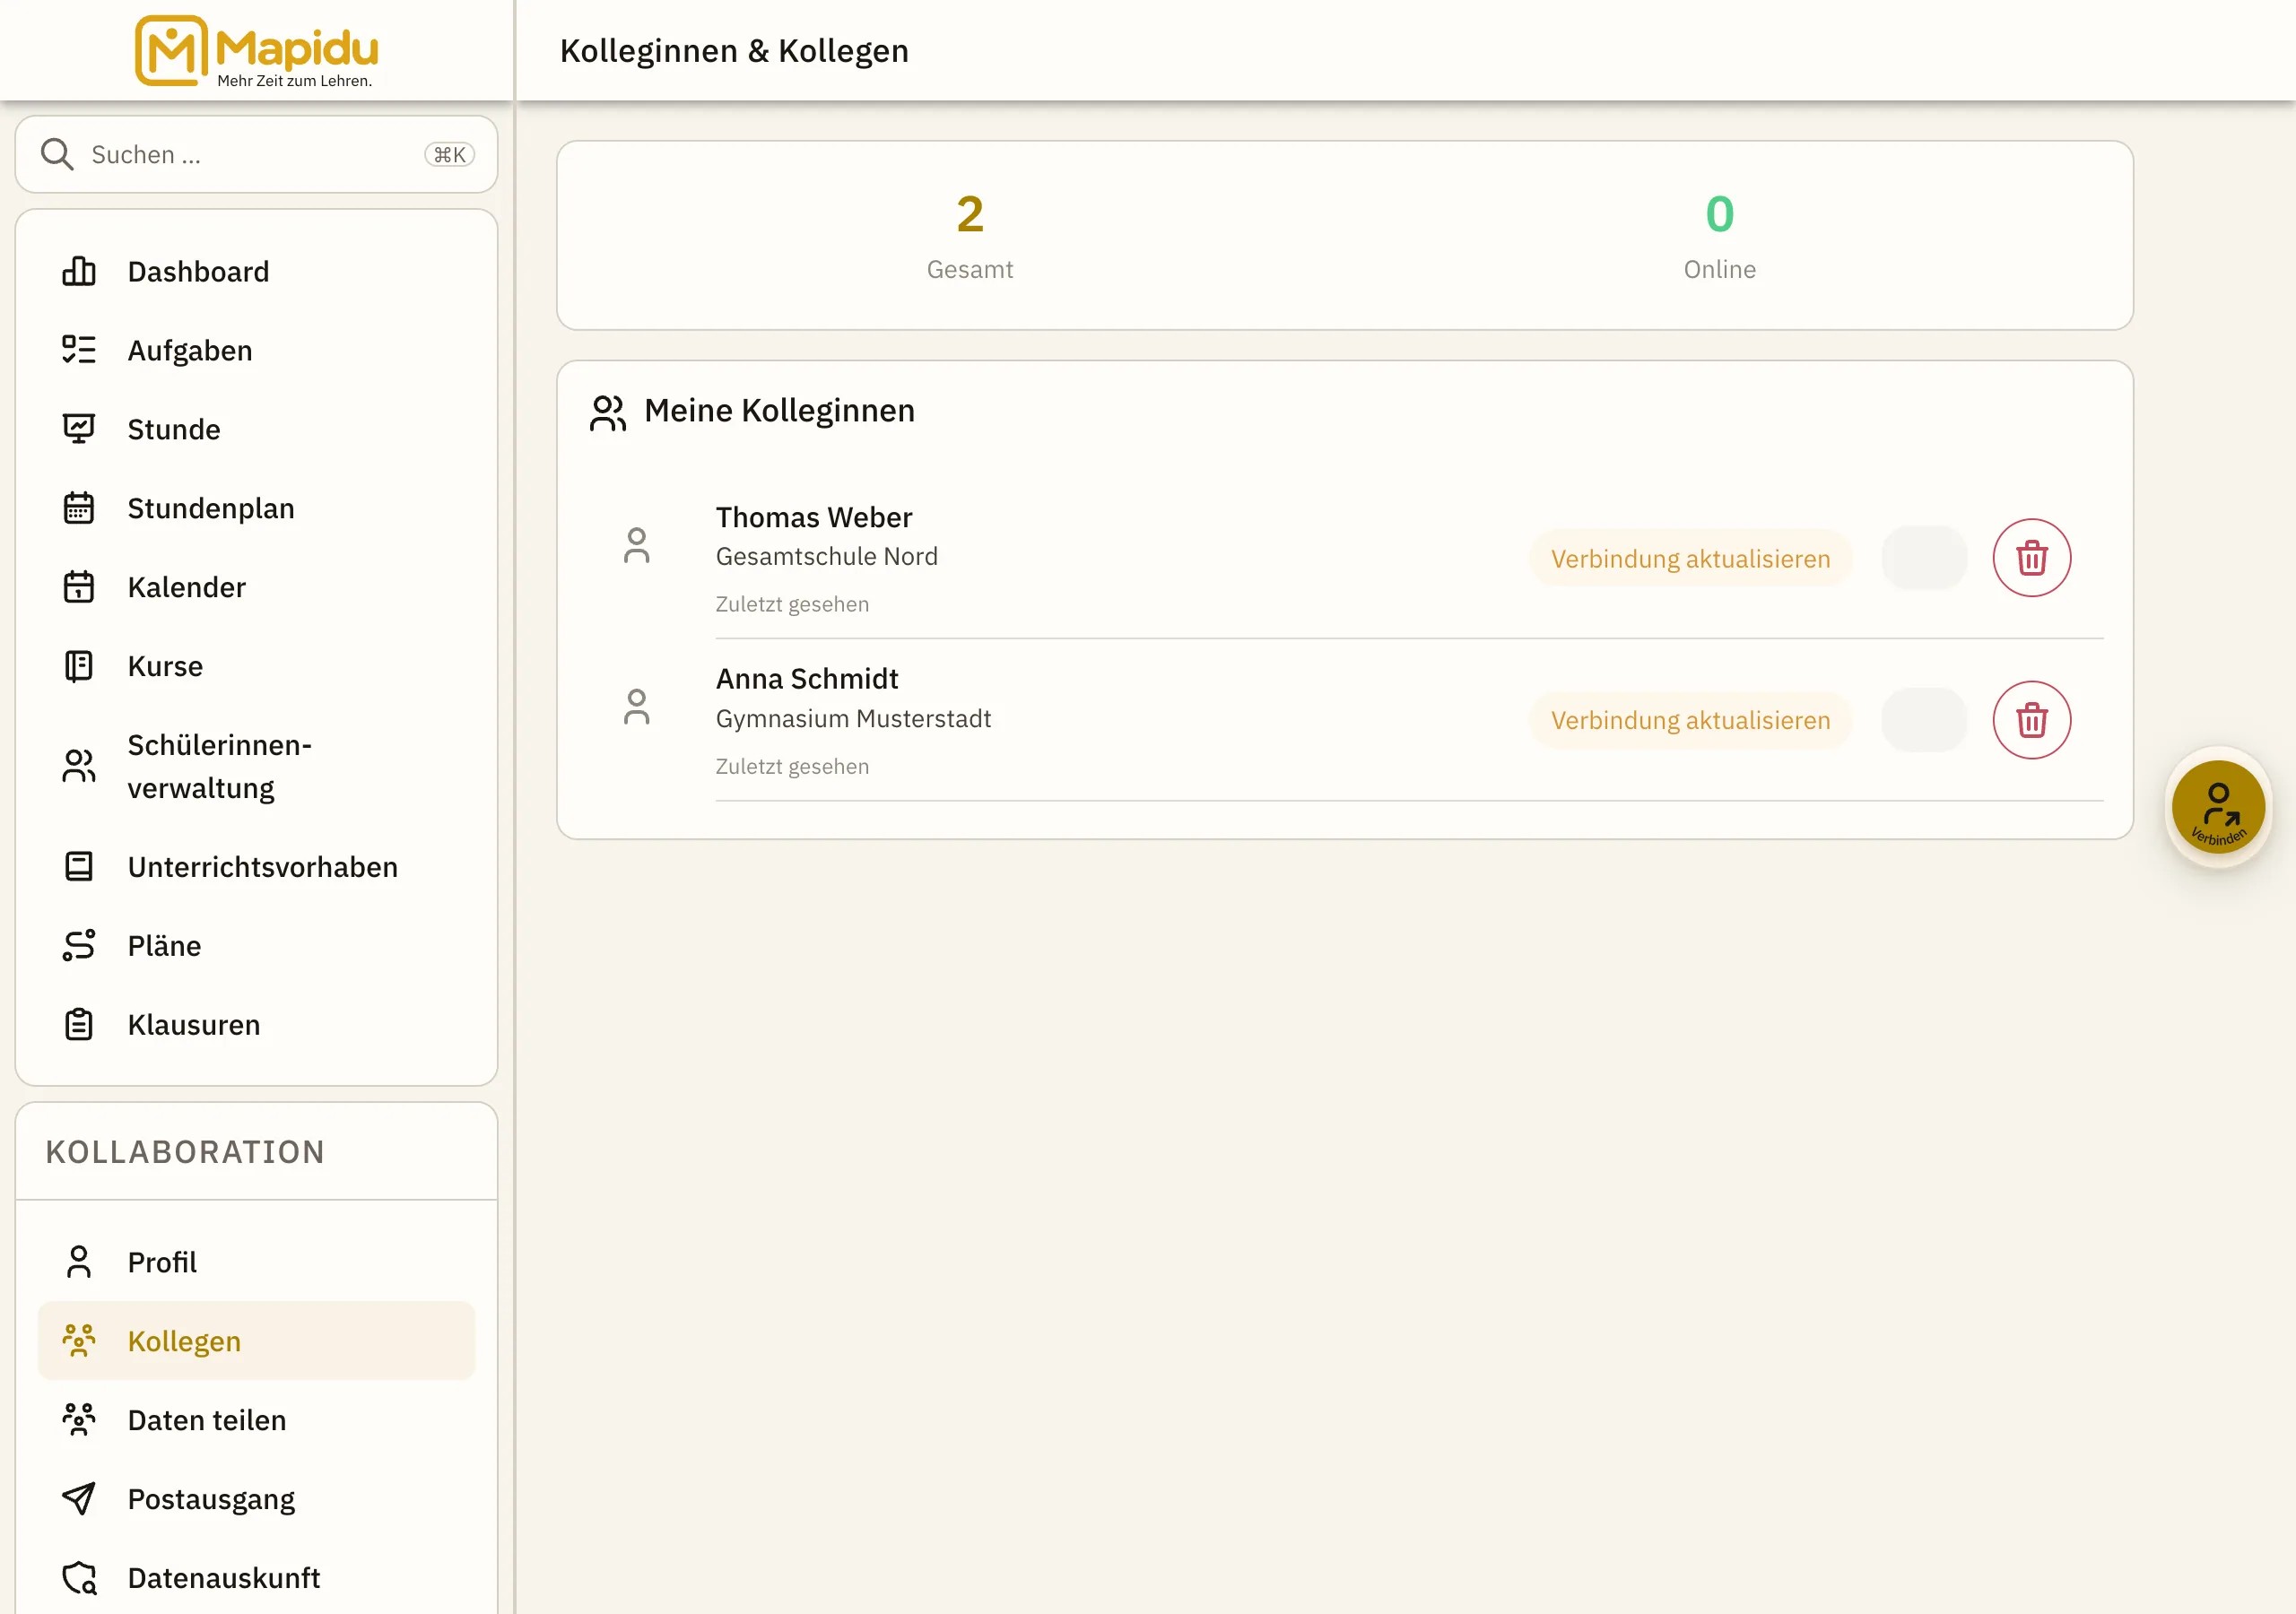This screenshot has width=2296, height=1614.
Task: Remove Anna Schmidt using the trash icon
Action: point(2031,720)
